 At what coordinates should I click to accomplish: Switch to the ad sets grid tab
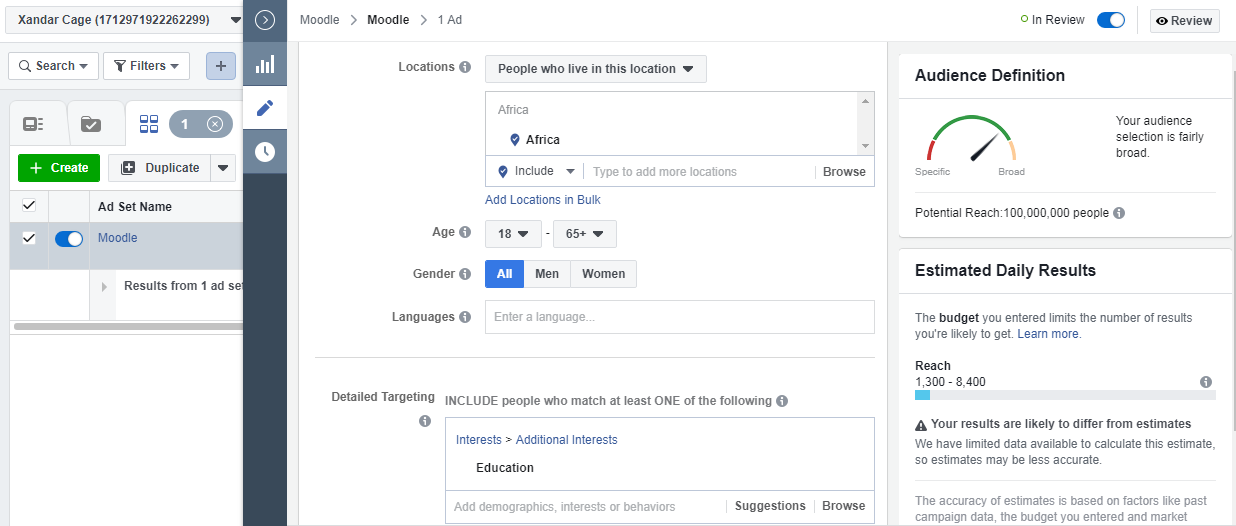click(x=149, y=124)
